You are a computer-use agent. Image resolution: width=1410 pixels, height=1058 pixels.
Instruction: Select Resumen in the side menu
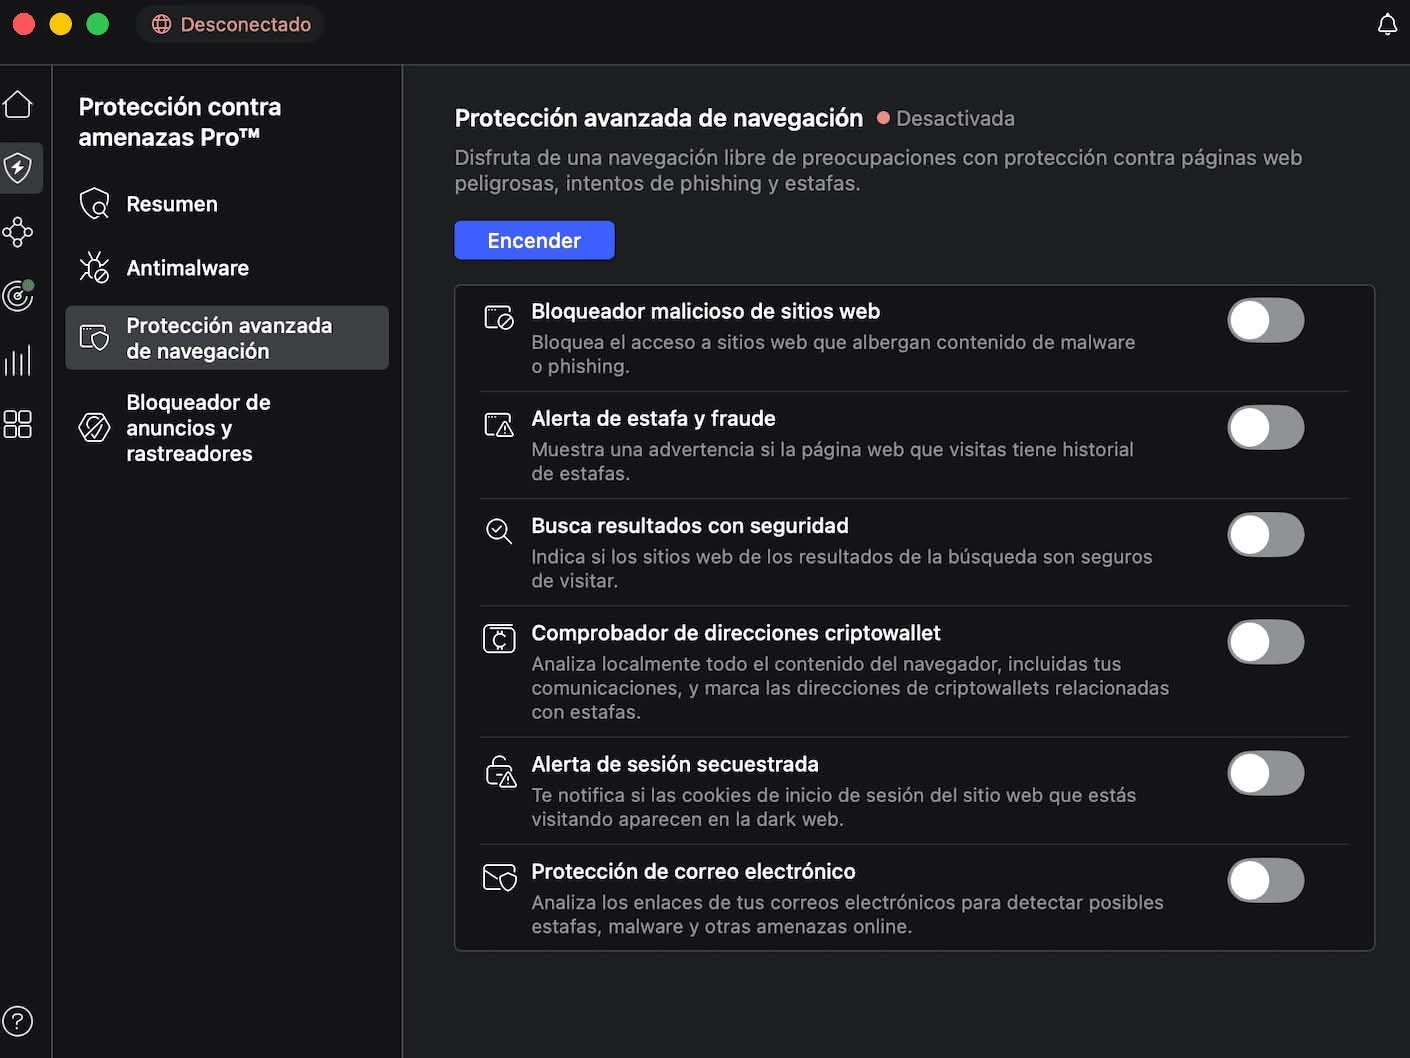click(171, 204)
